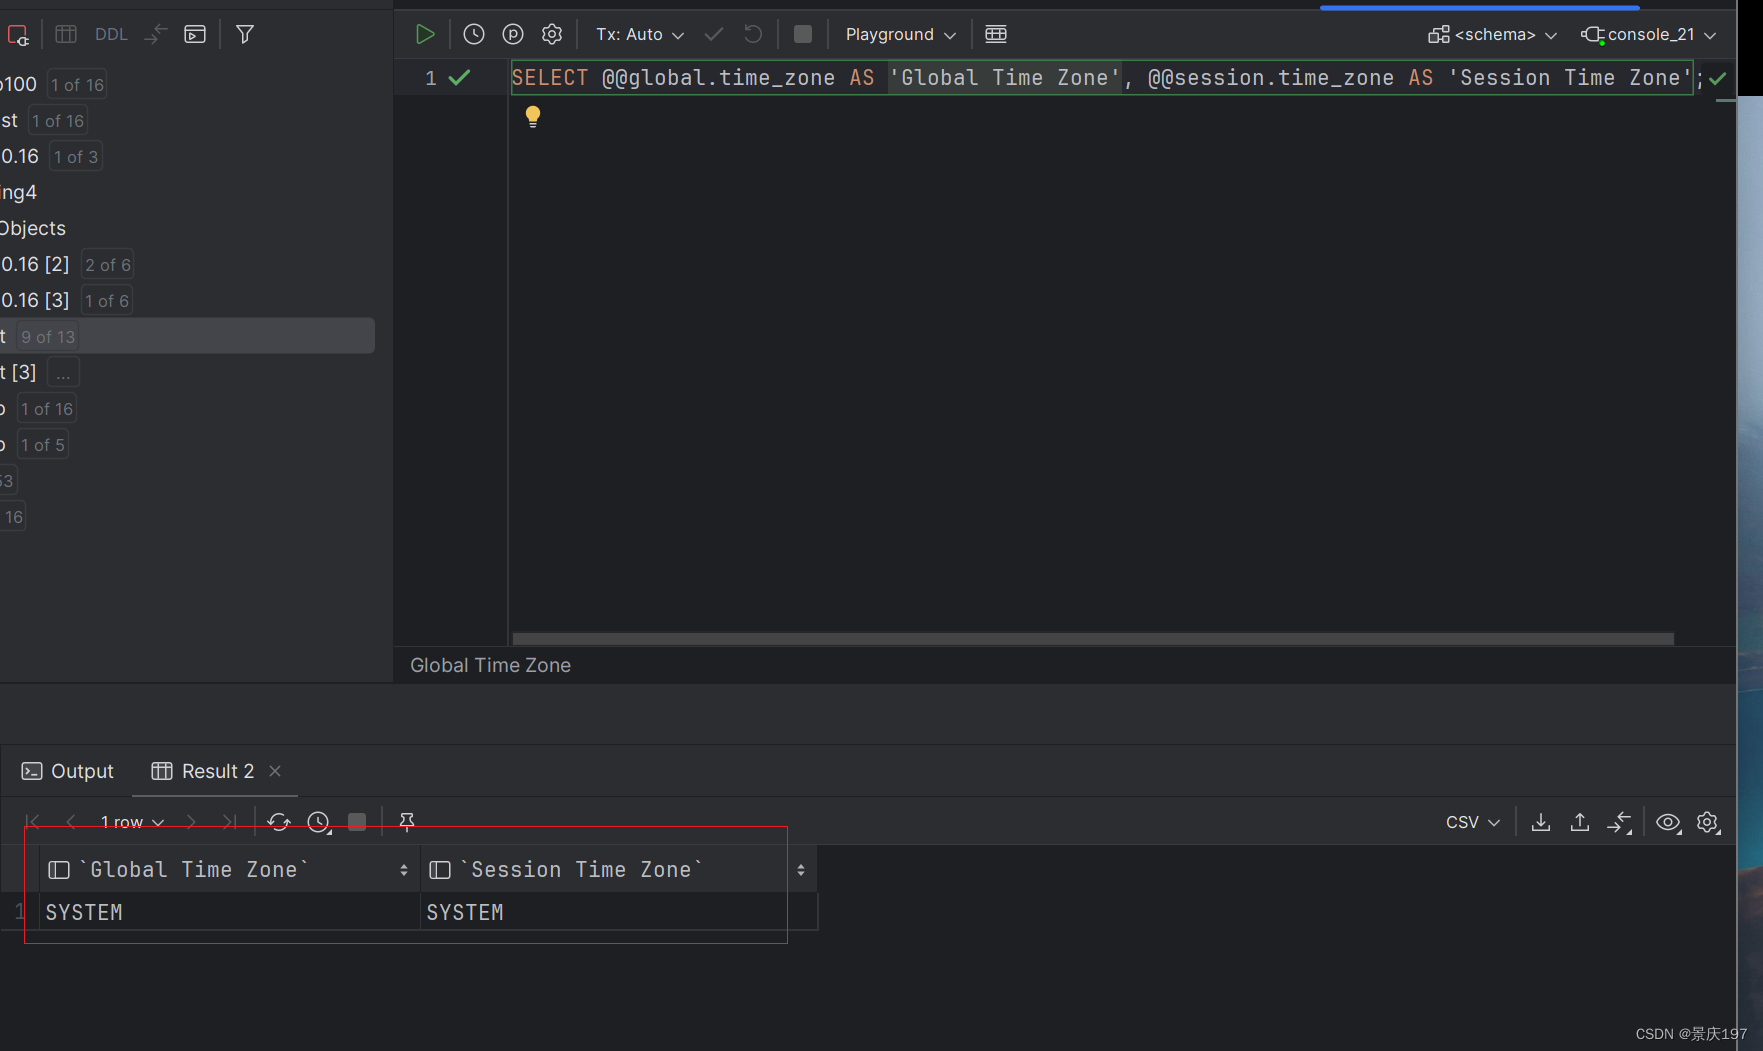The width and height of the screenshot is (1763, 1051).
Task: Click the jump to console icon
Action: click(195, 34)
